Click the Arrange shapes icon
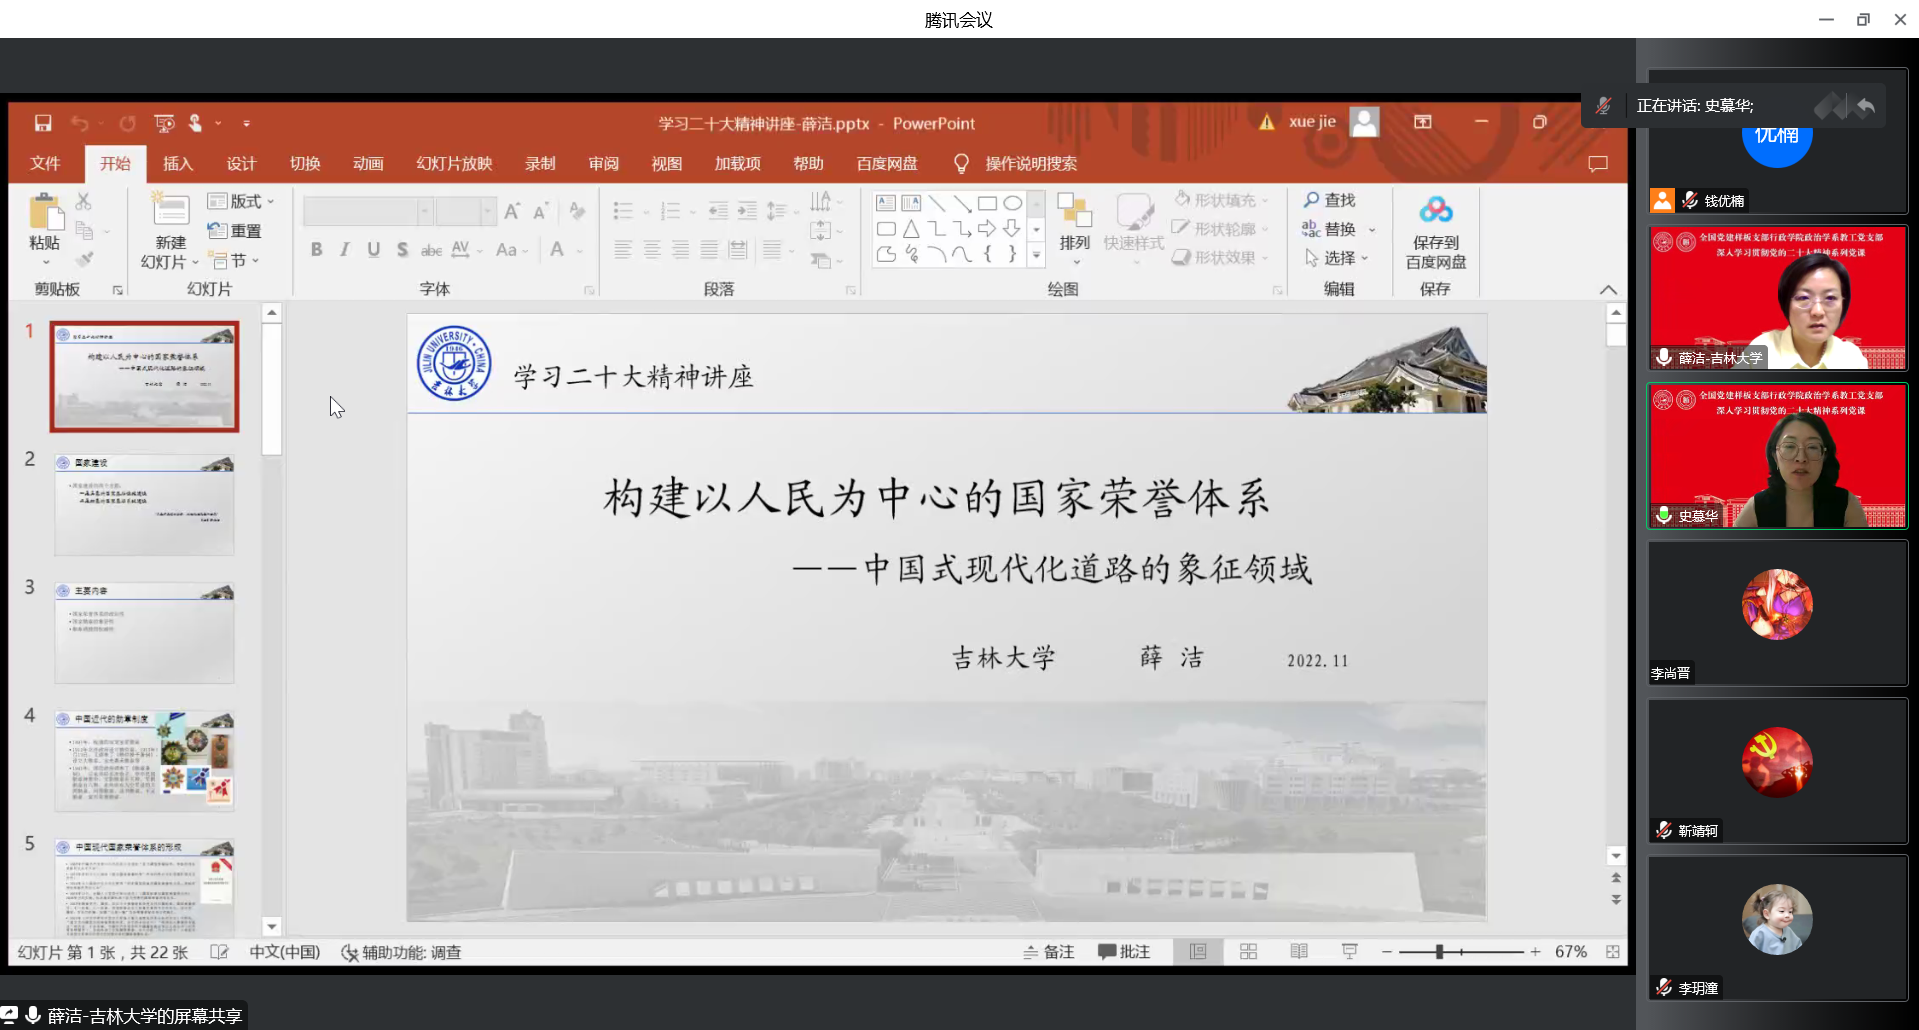This screenshot has height=1030, width=1919. pos(1074,222)
